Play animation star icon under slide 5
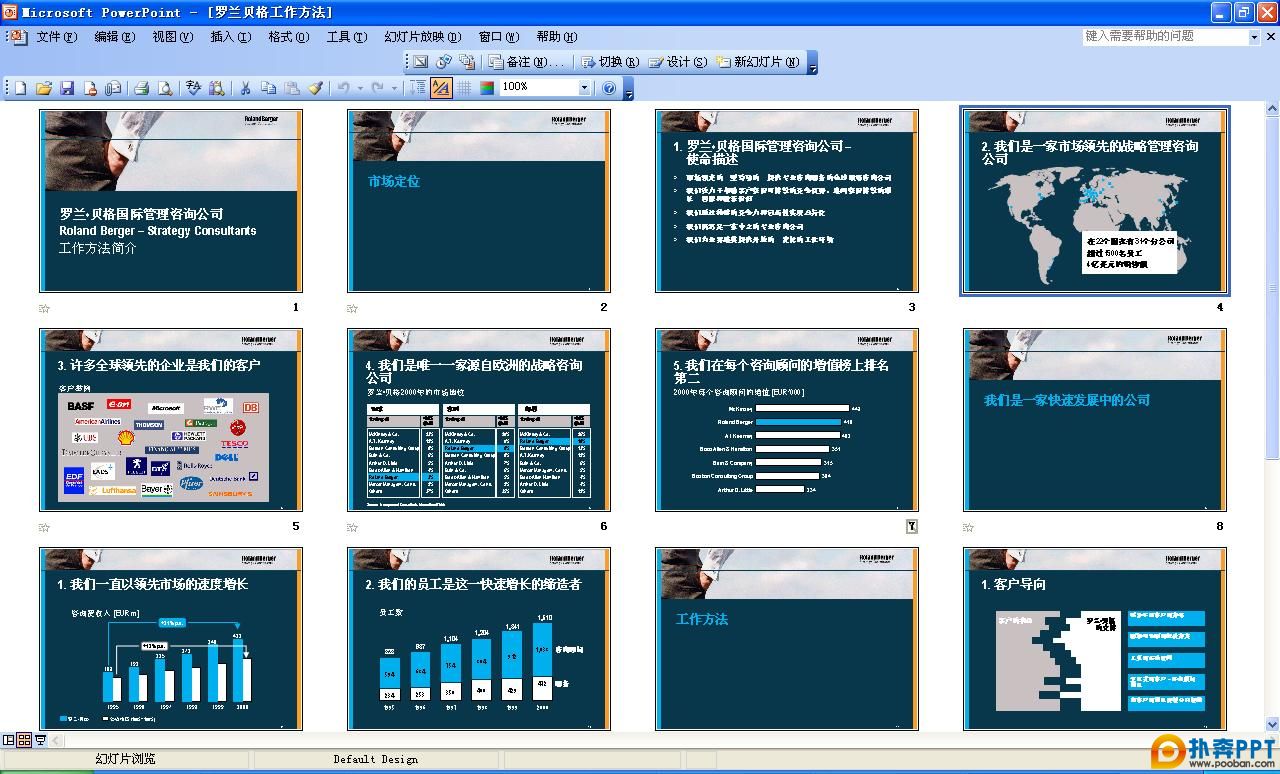Image resolution: width=1280 pixels, height=774 pixels. 44,527
